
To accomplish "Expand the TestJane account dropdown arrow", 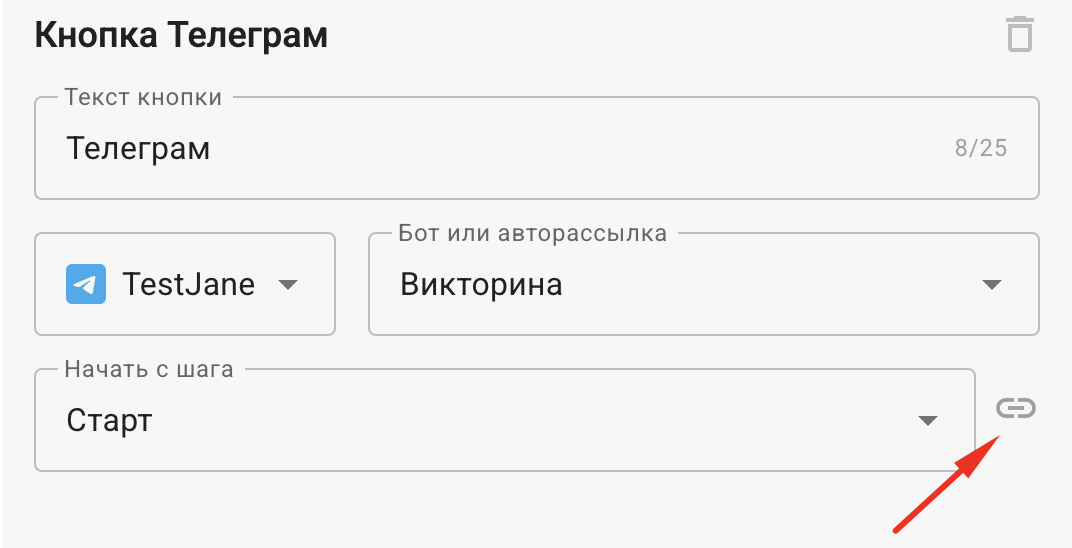I will tap(288, 285).
